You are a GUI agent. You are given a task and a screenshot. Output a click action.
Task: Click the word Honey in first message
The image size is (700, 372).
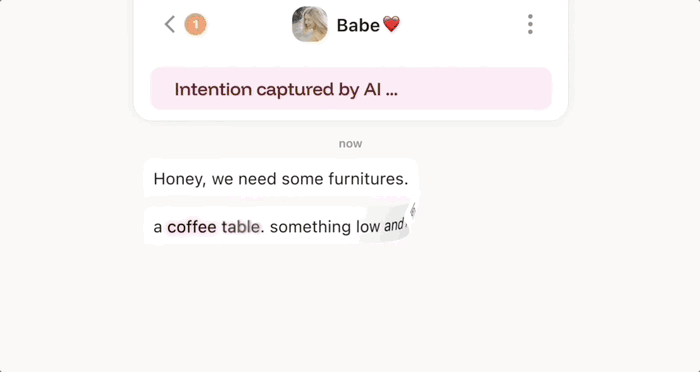tap(179, 179)
